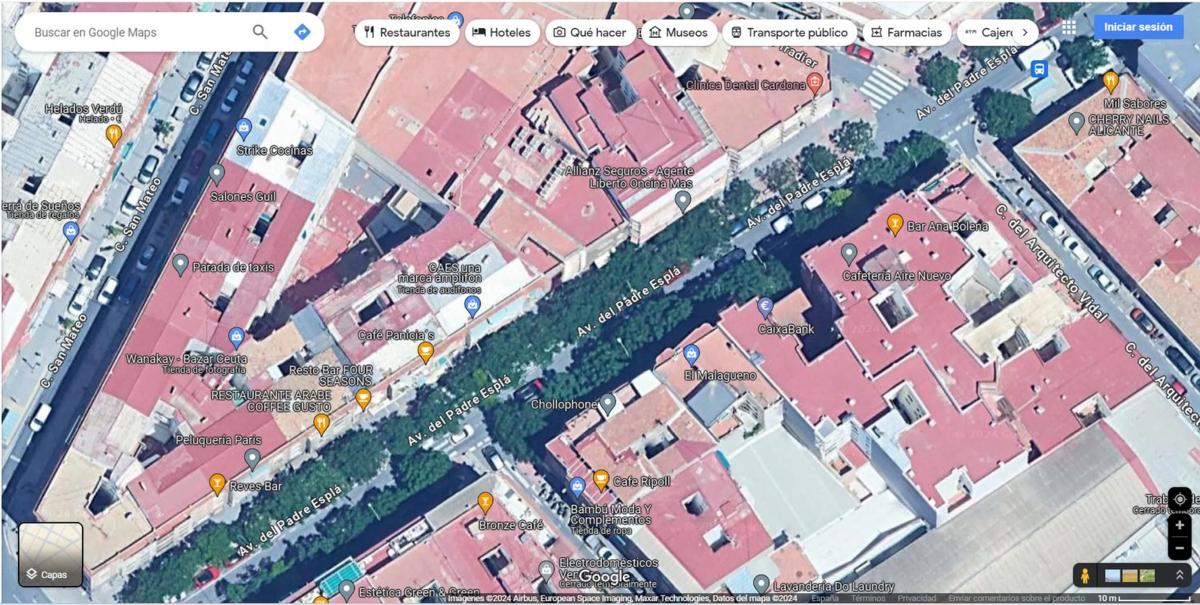Image resolution: width=1200 pixels, height=605 pixels.
Task: Select the Bar Ana Bolena pin
Action: pyautogui.click(x=895, y=224)
